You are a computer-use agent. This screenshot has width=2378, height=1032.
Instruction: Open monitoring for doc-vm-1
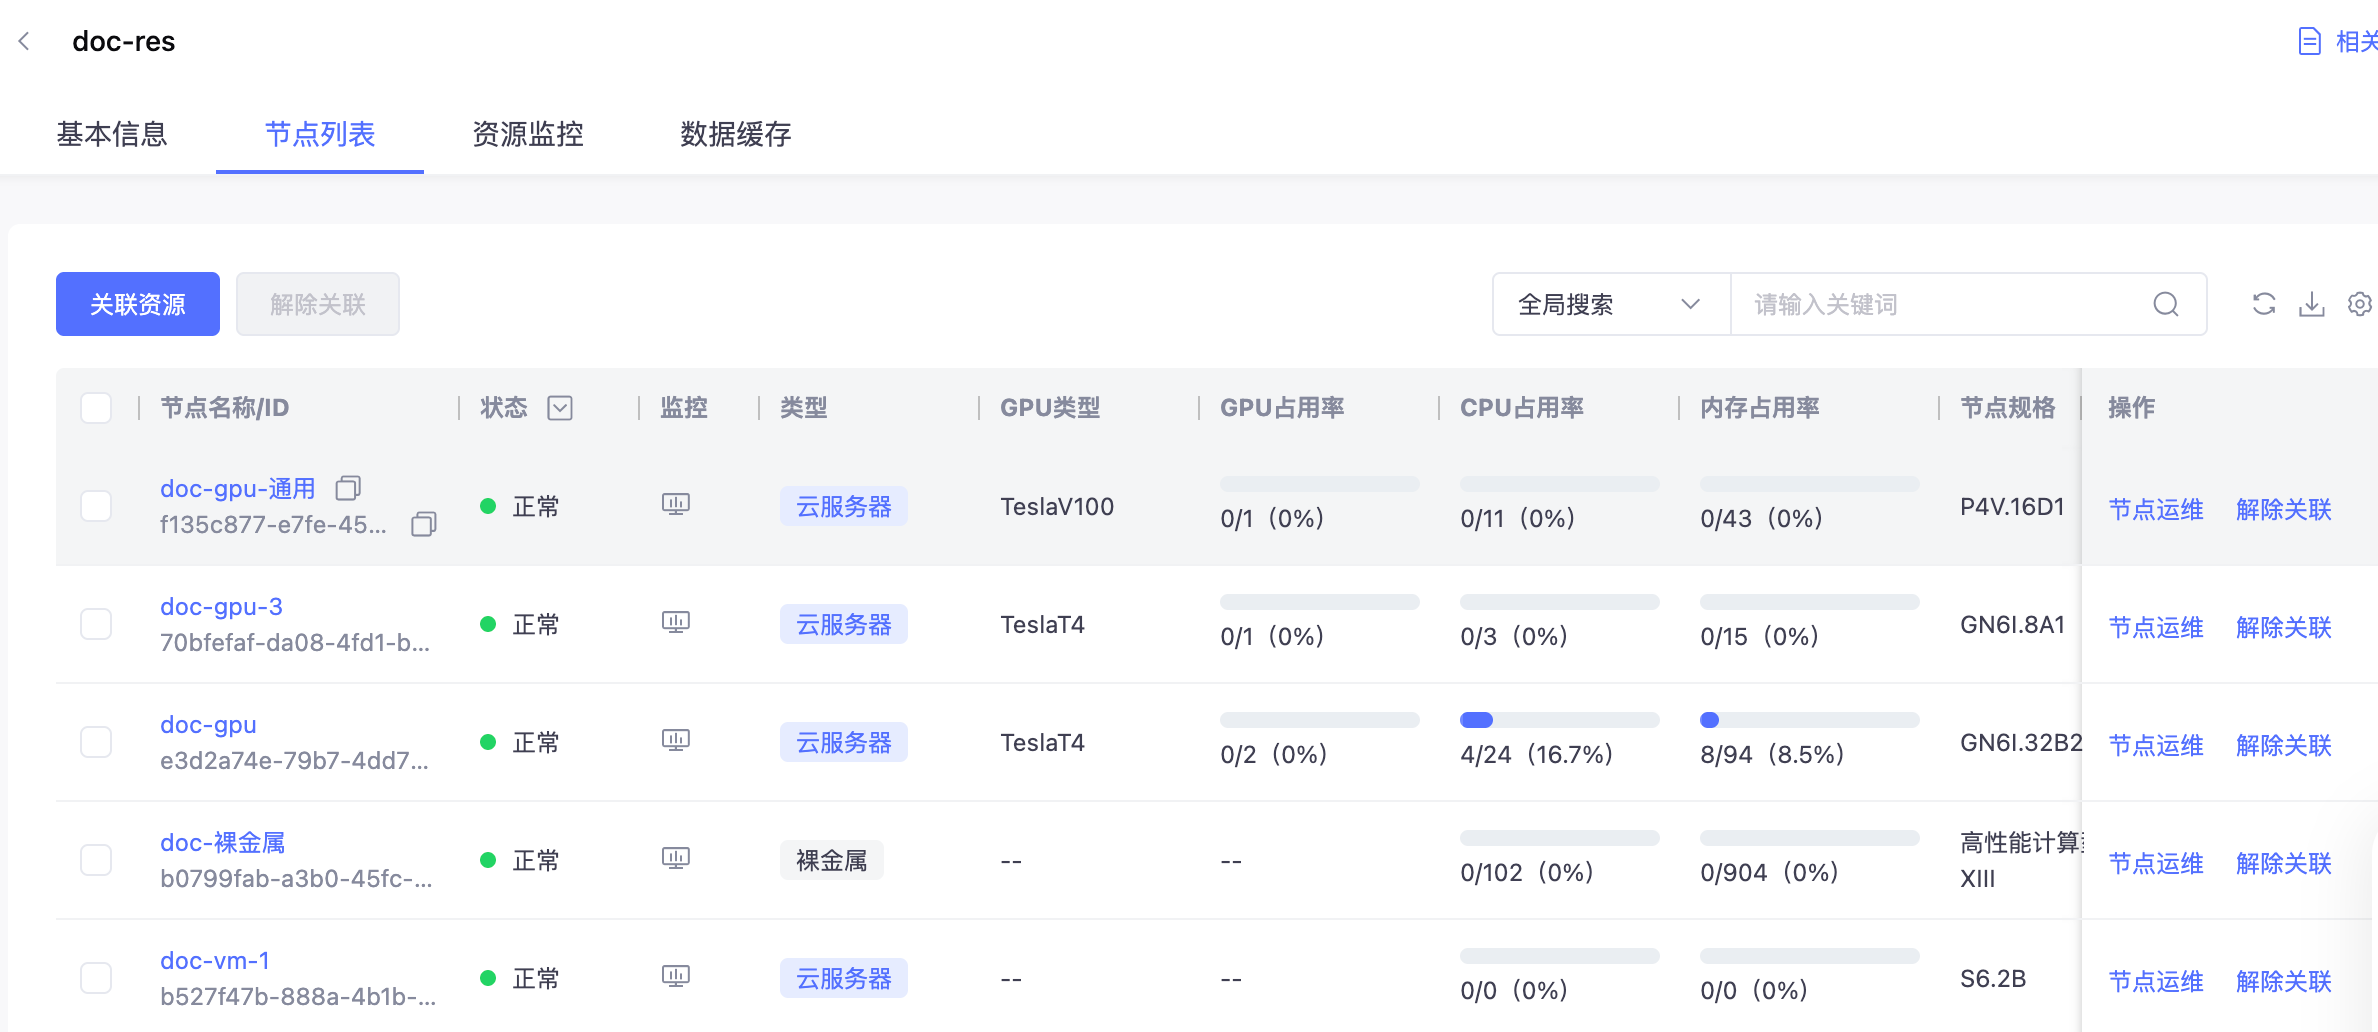pyautogui.click(x=676, y=977)
